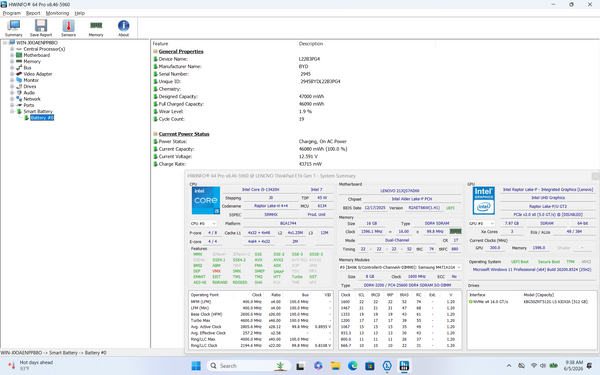Image resolution: width=600 pixels, height=375 pixels.
Task: Open the Sensors thermometer icon
Action: click(68, 28)
